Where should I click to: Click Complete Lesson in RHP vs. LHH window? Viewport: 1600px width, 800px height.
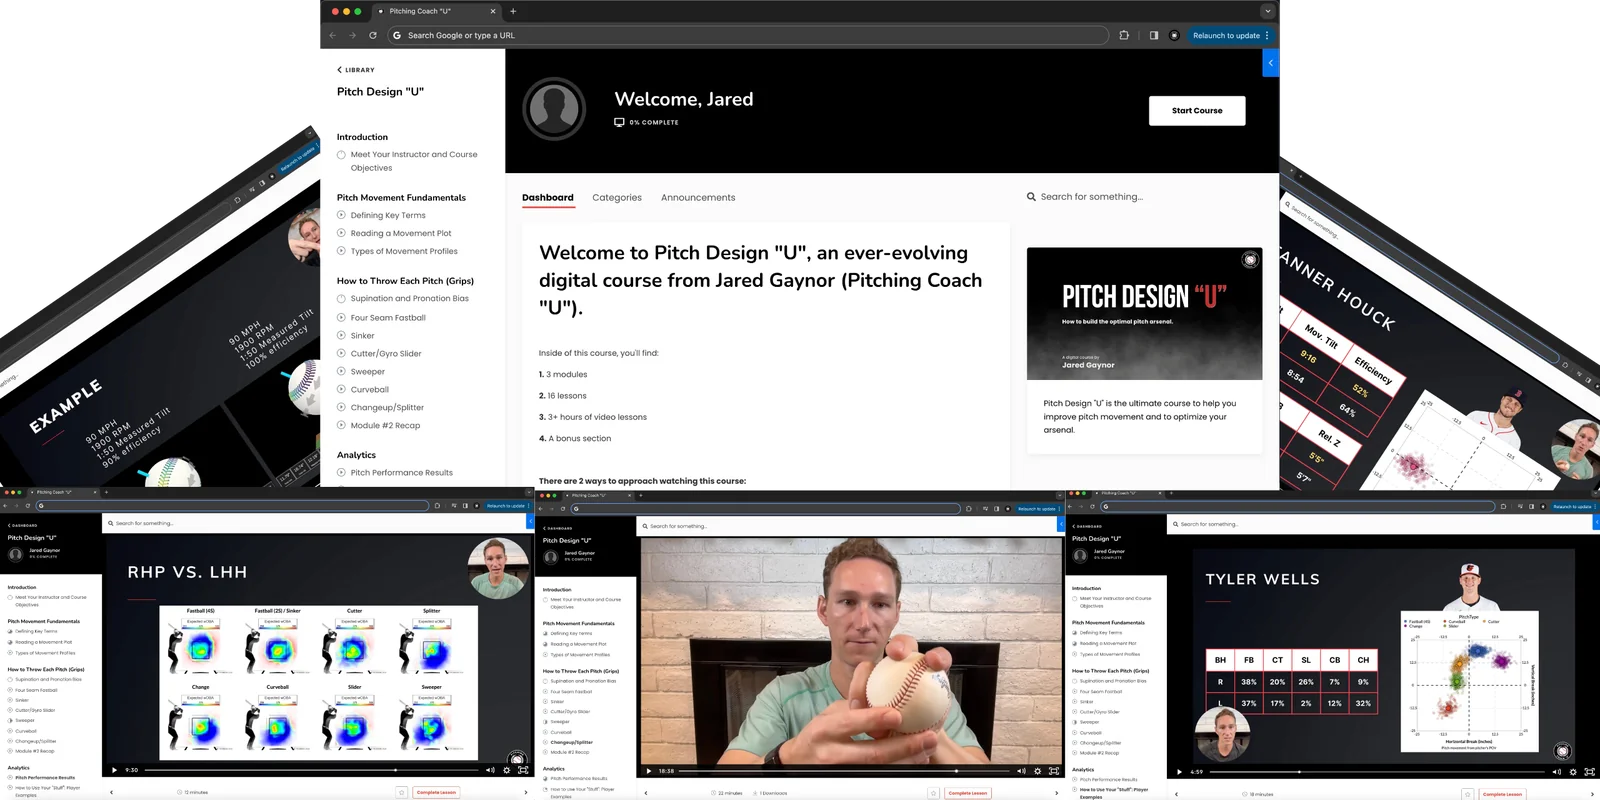tap(436, 792)
